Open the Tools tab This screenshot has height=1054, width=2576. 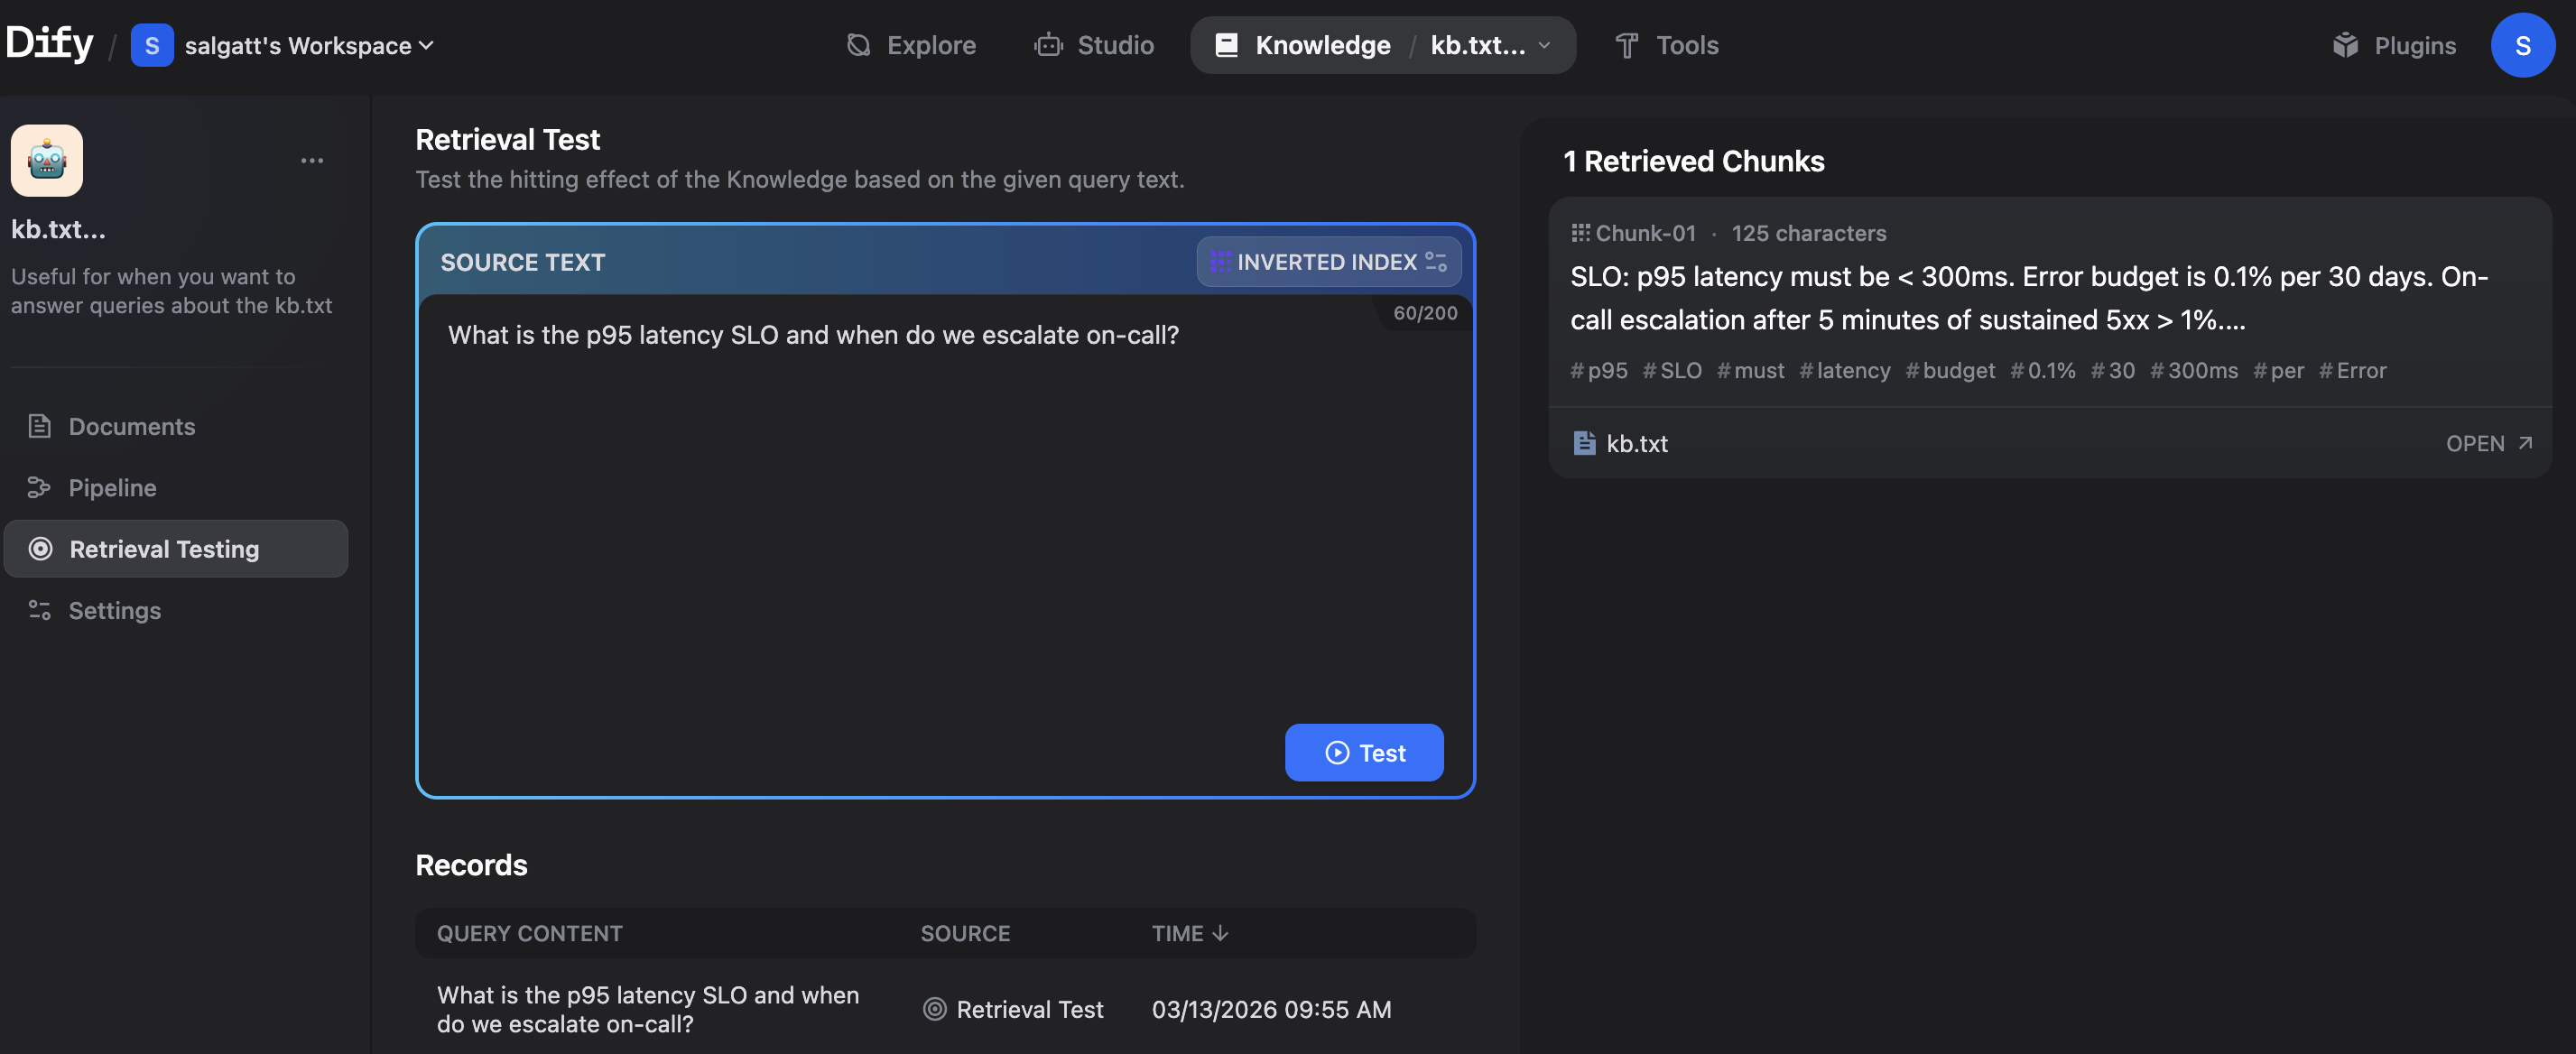(x=1667, y=46)
